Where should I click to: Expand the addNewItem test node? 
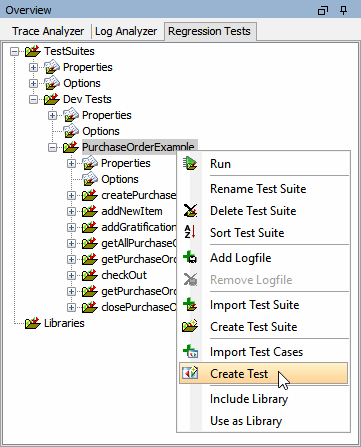(x=71, y=211)
